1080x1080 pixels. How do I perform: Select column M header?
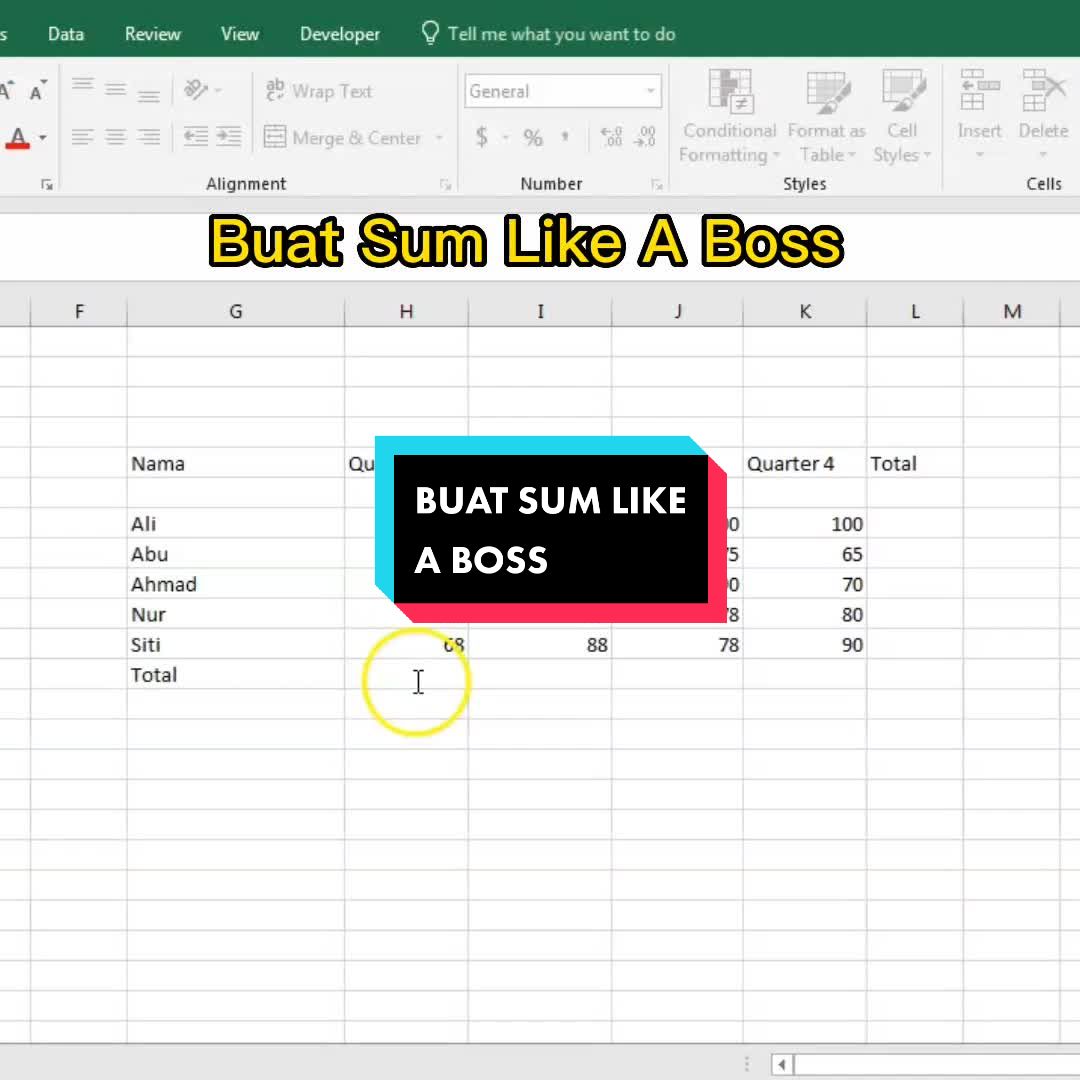[x=1011, y=311]
